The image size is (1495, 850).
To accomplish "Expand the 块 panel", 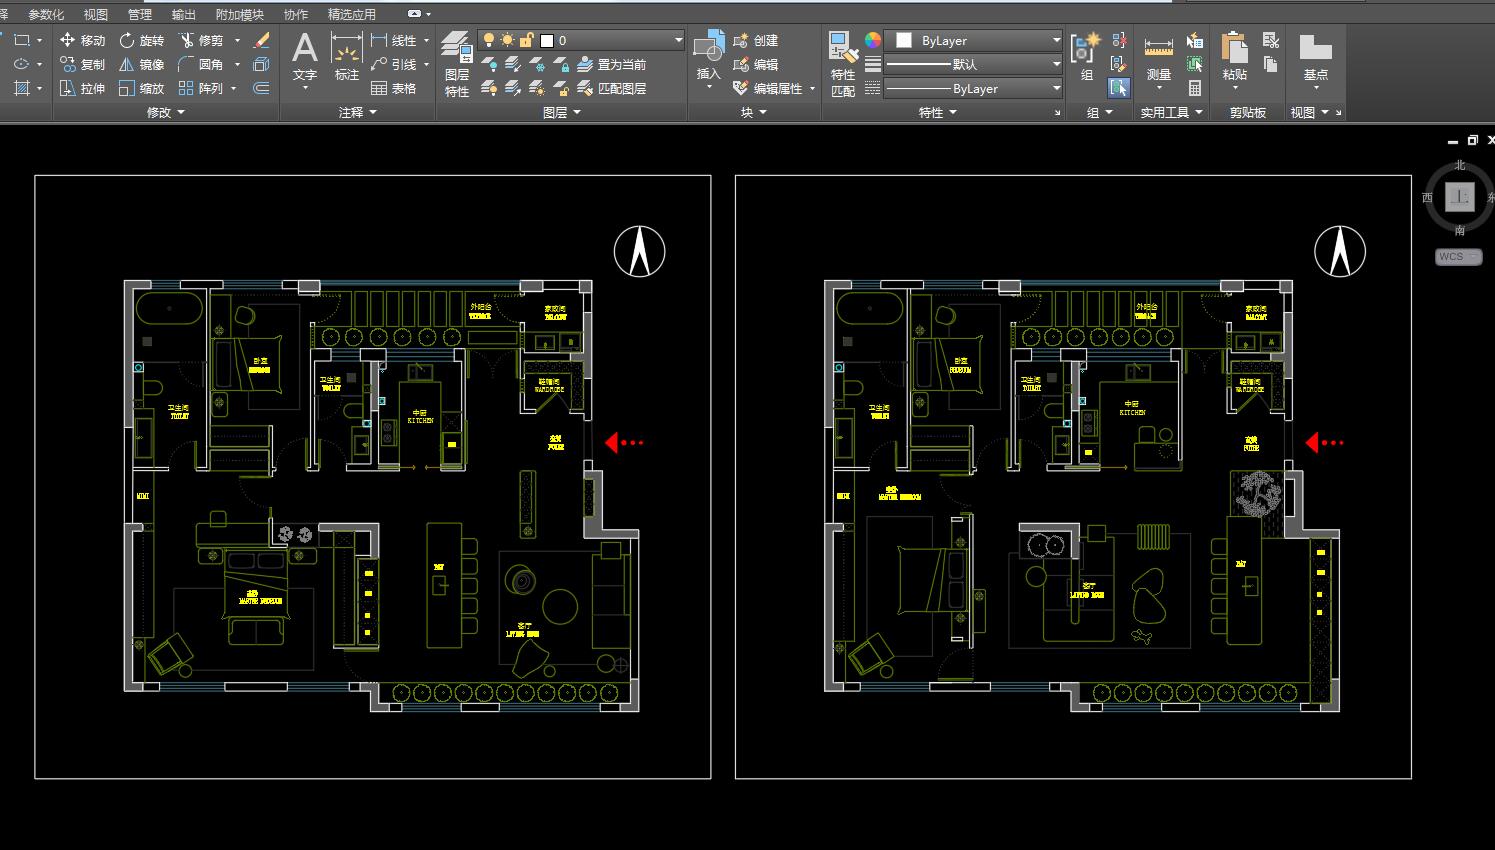I will coord(754,112).
